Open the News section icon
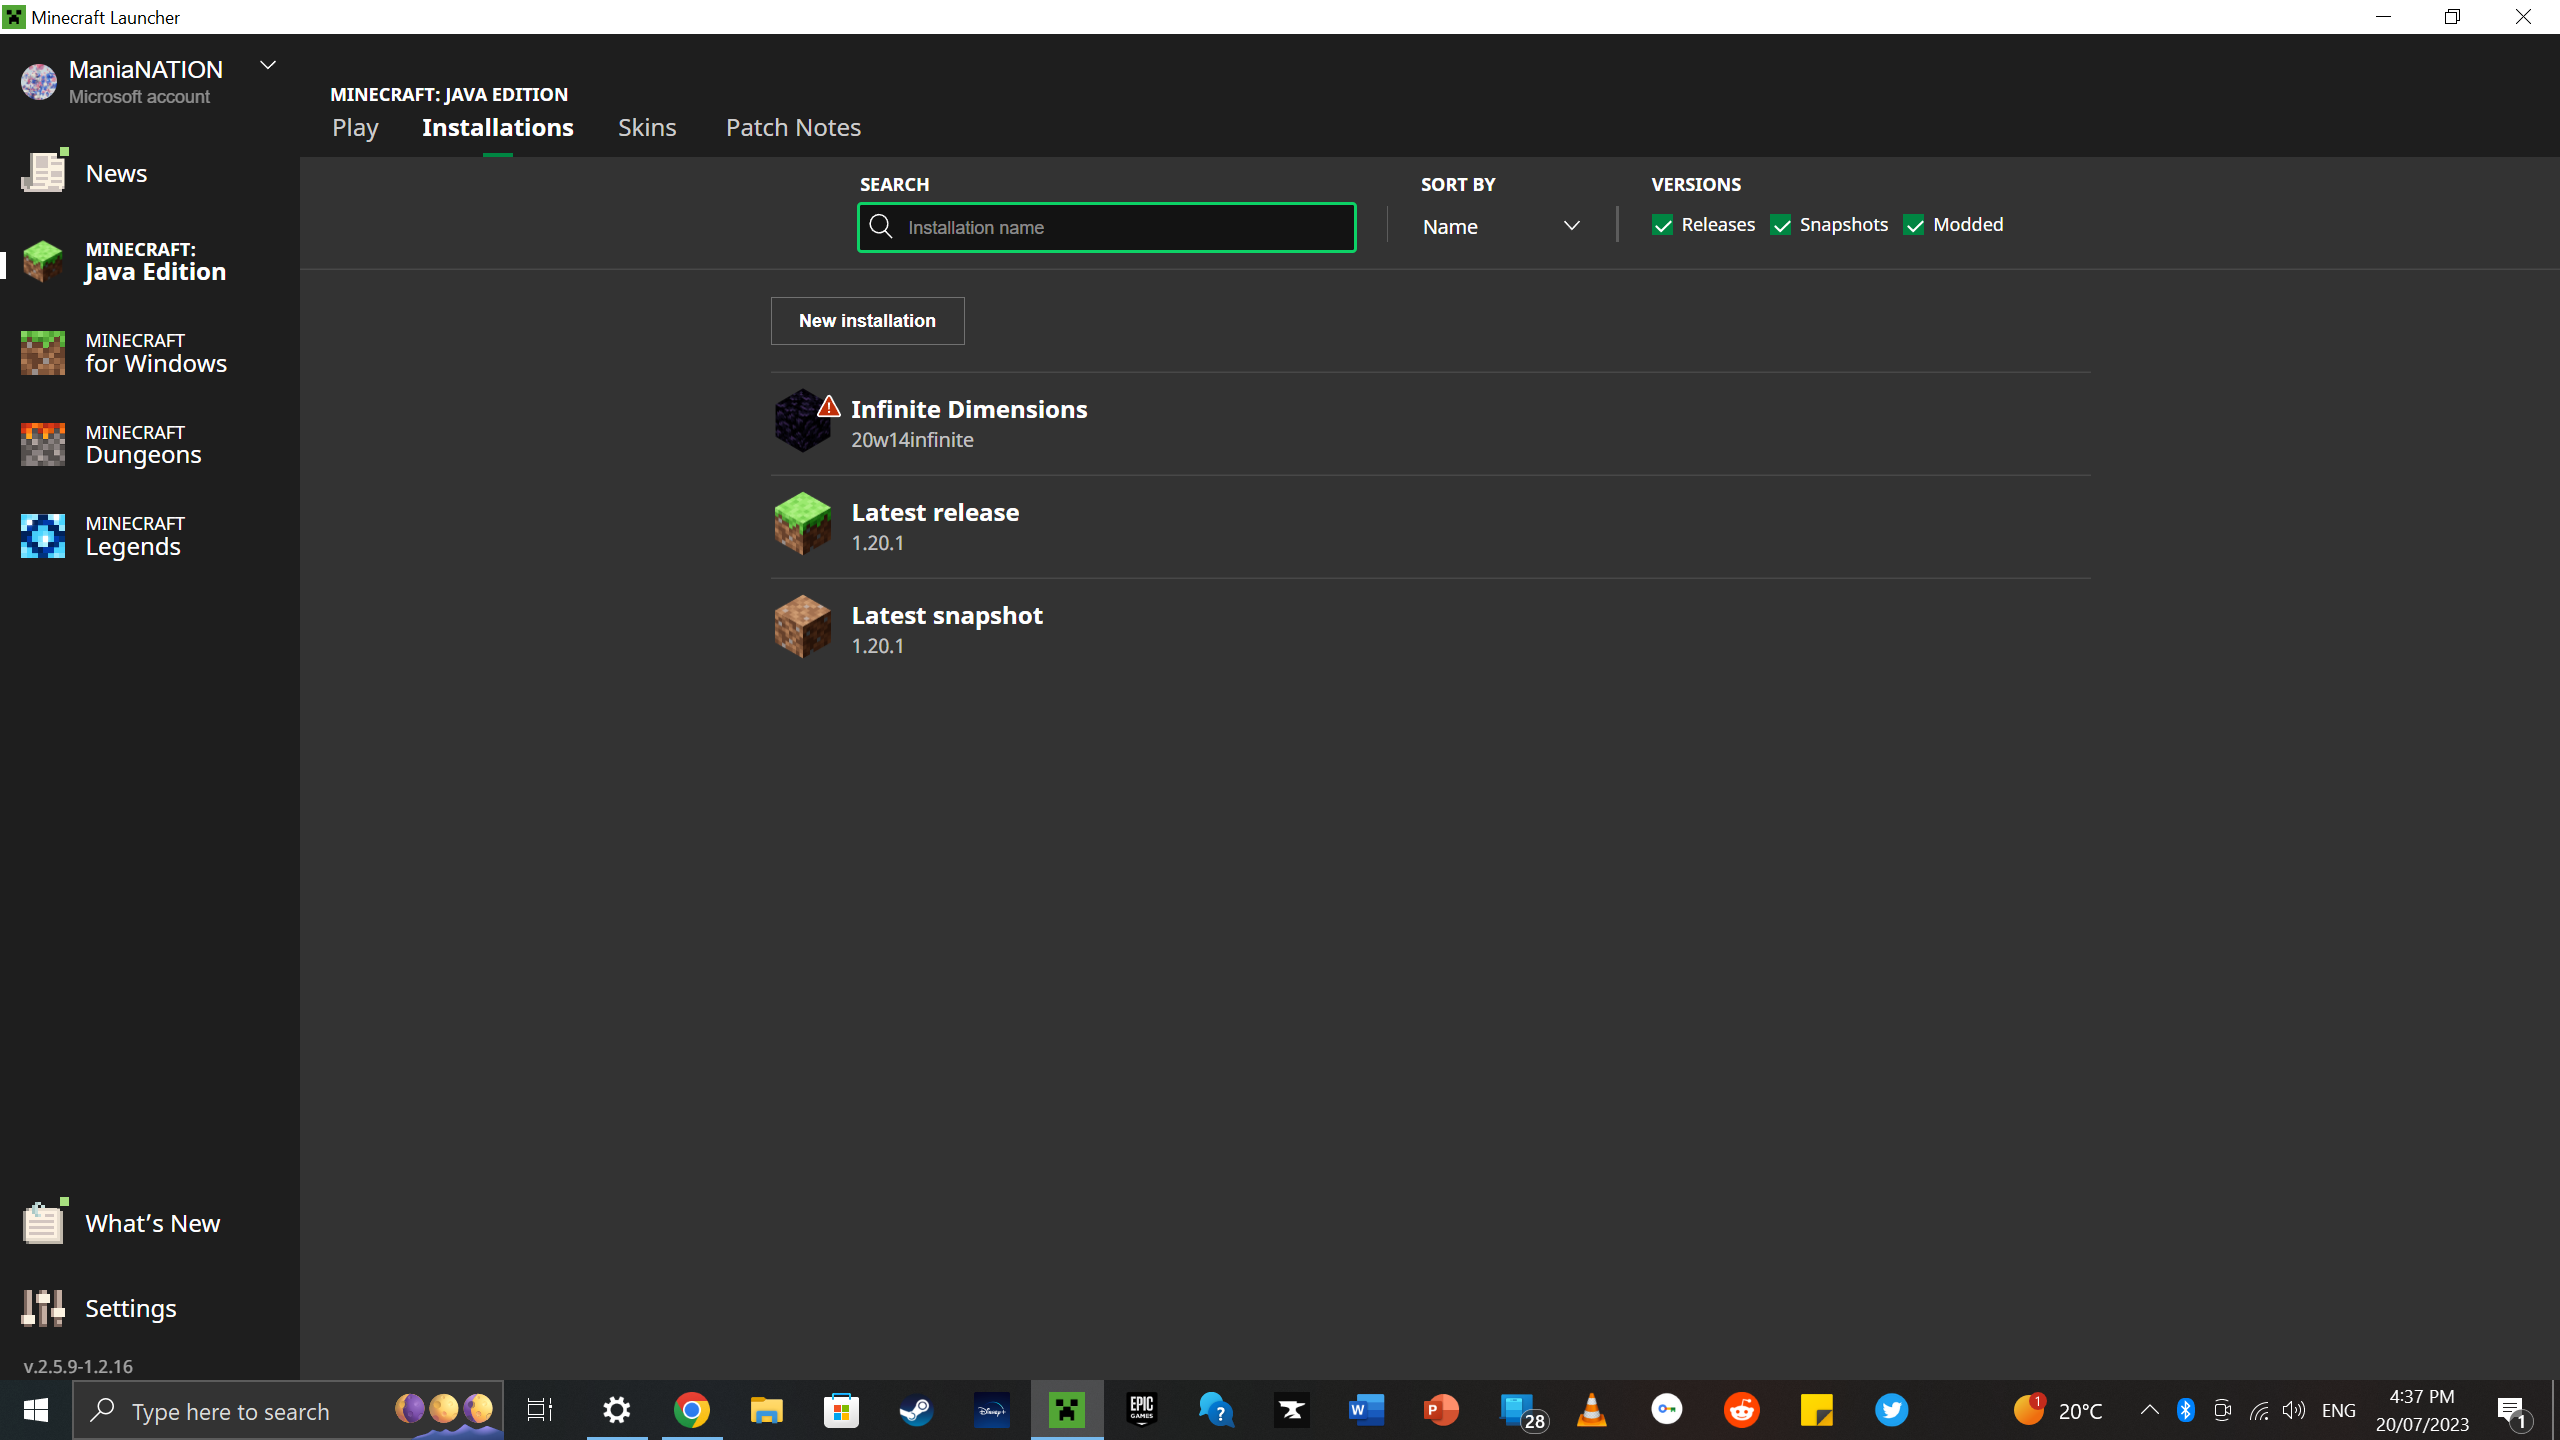The width and height of the screenshot is (2560, 1440). pos(43,173)
